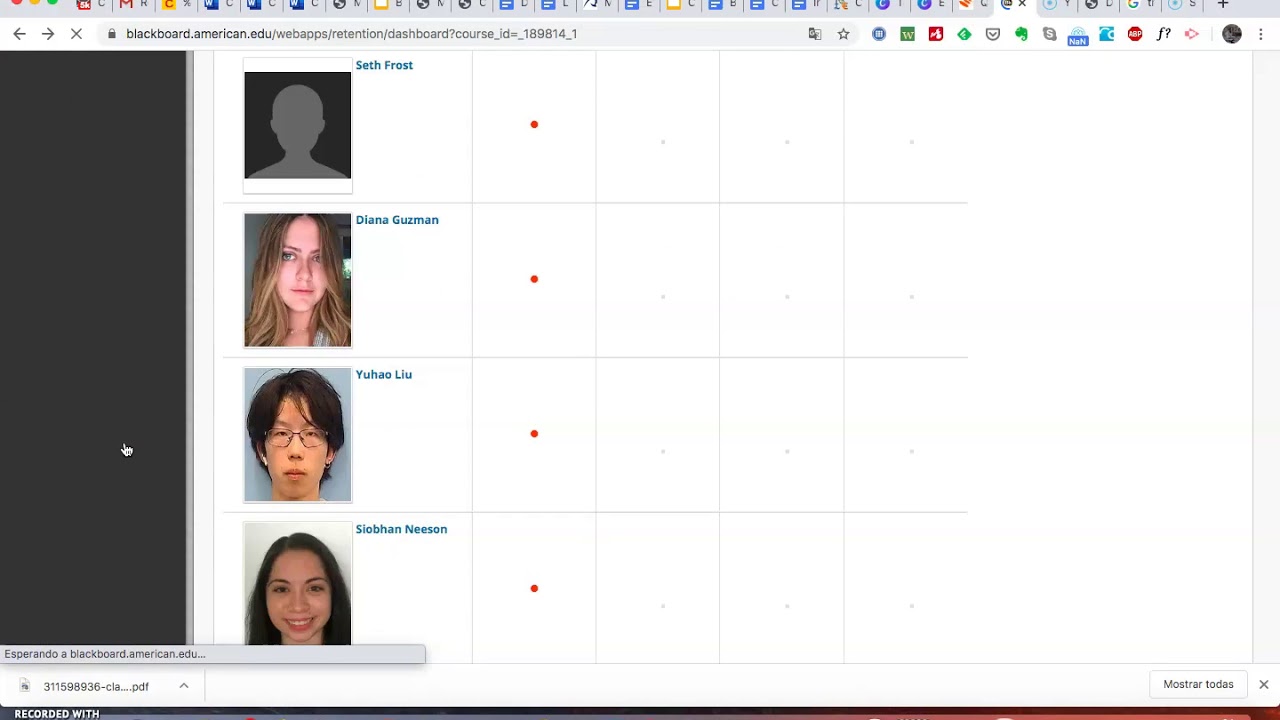
Task: Go back to the previous page
Action: [x=19, y=34]
